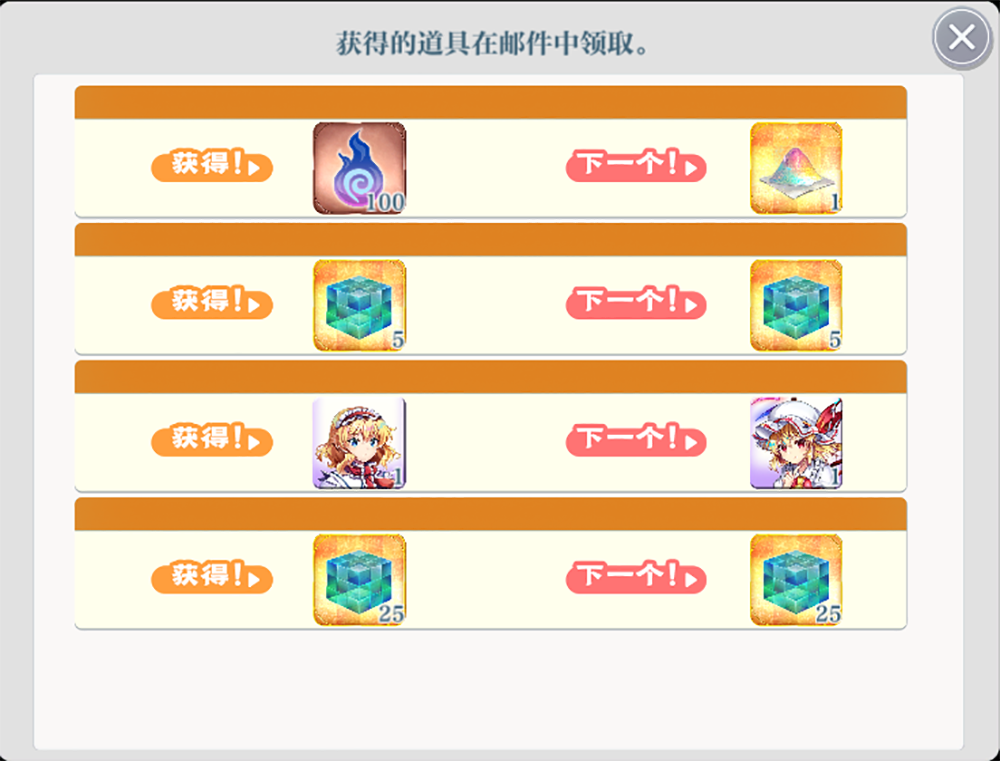Click the orange header bar above the character portraits

pyautogui.click(x=490, y=376)
